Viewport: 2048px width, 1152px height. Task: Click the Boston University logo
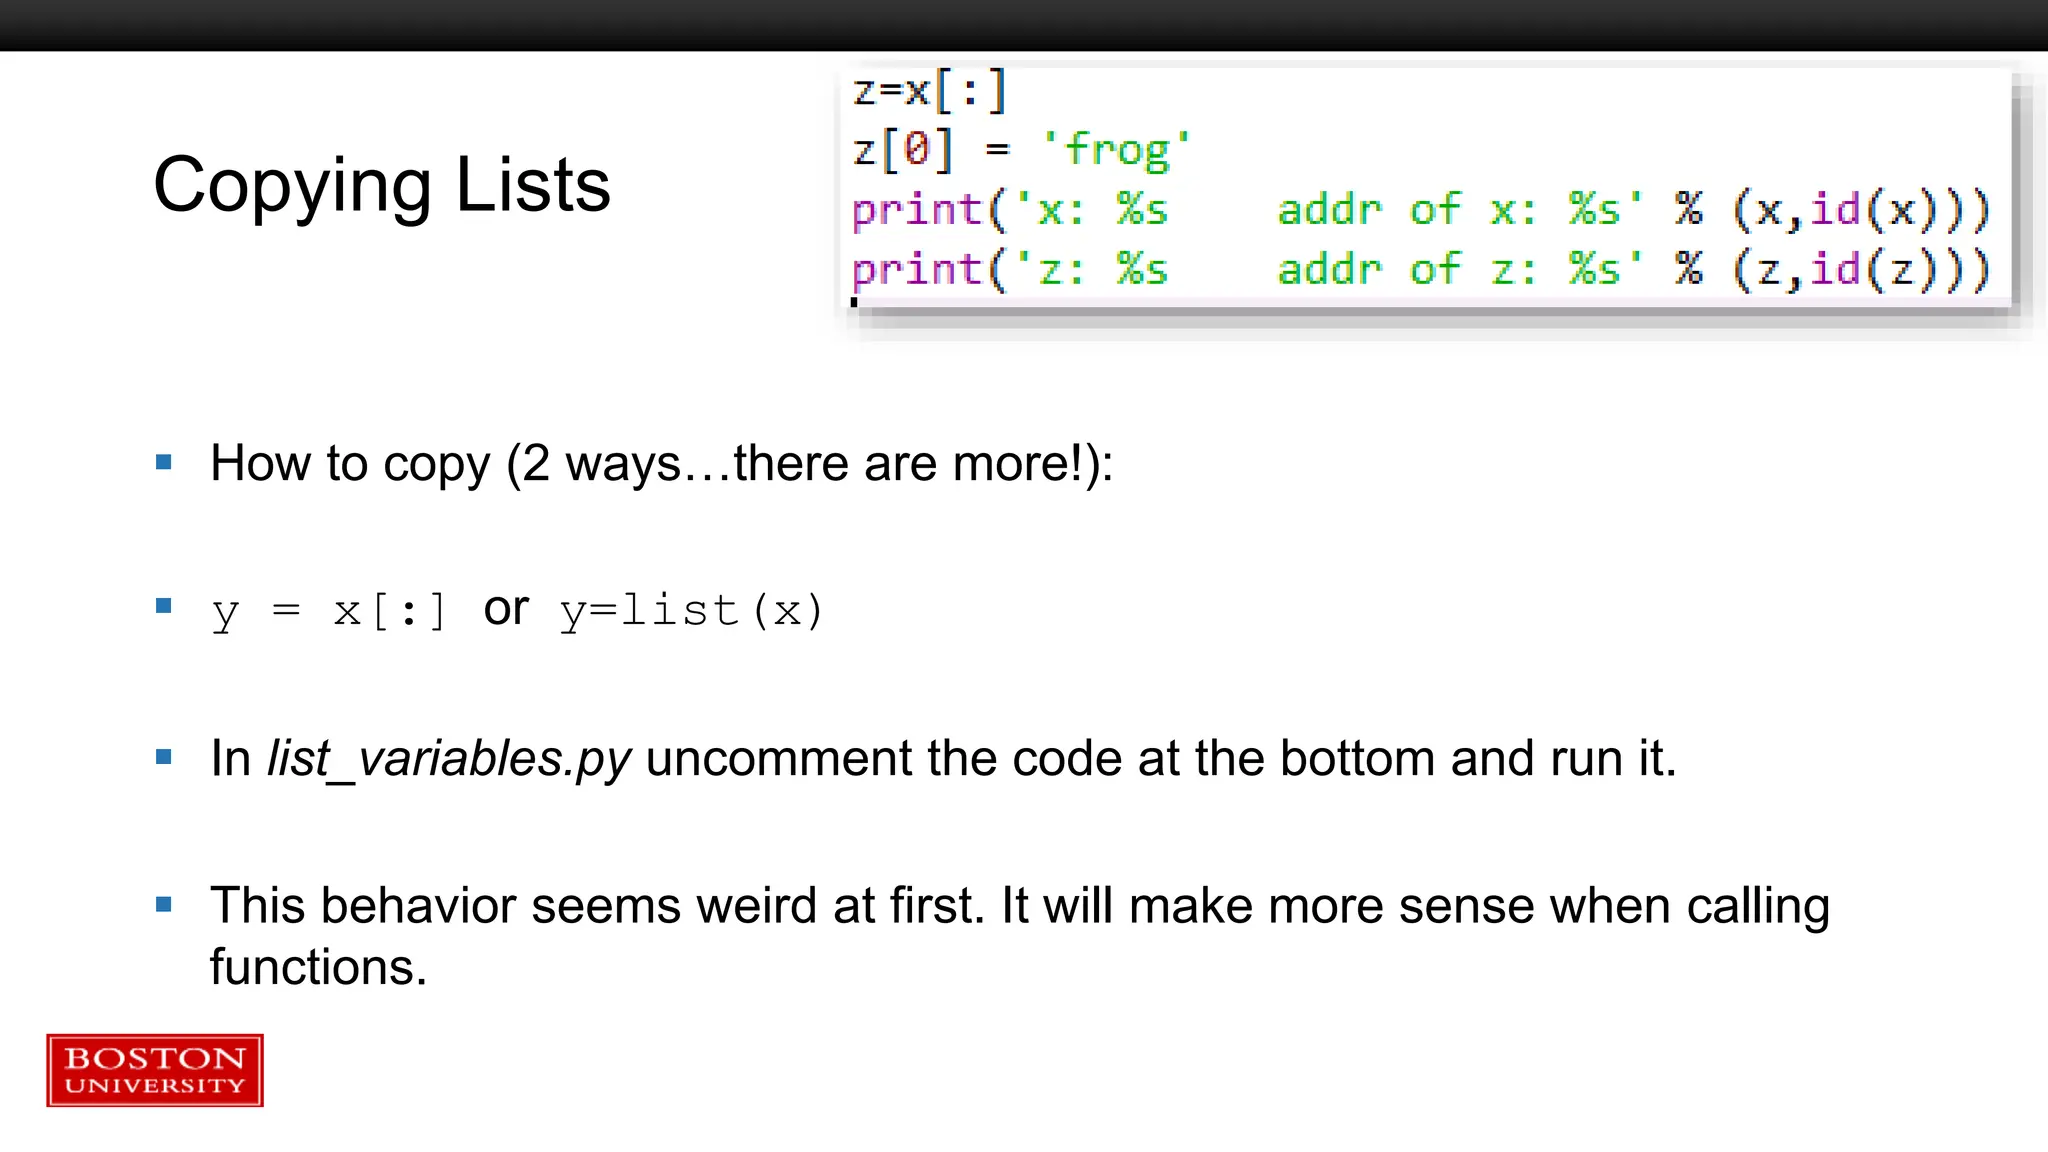tap(155, 1070)
